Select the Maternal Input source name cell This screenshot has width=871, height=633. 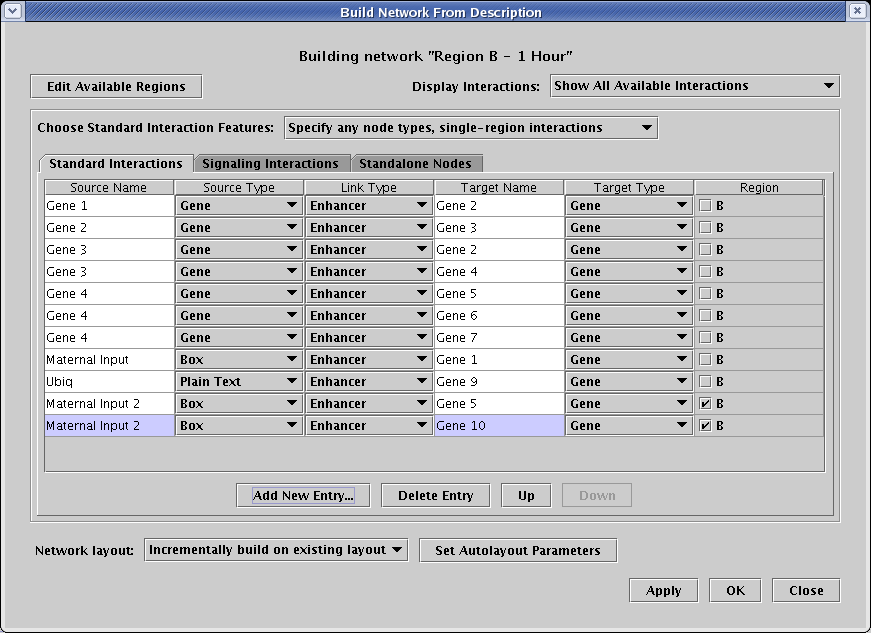coord(109,360)
